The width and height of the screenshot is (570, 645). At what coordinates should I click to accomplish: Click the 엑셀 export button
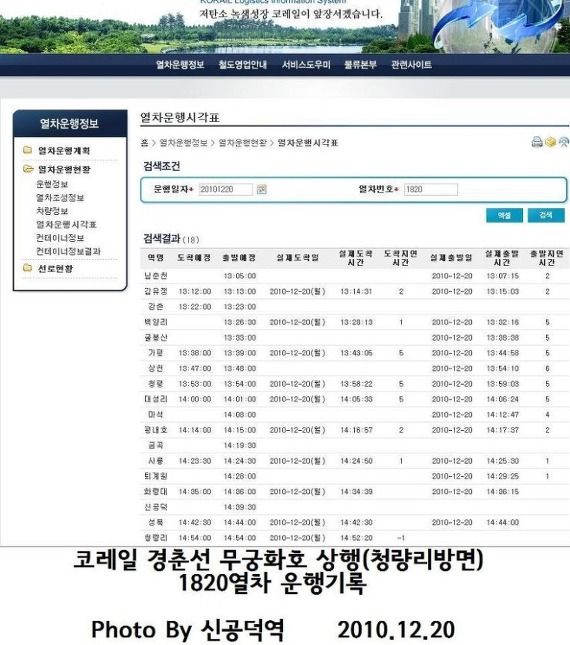coord(504,215)
